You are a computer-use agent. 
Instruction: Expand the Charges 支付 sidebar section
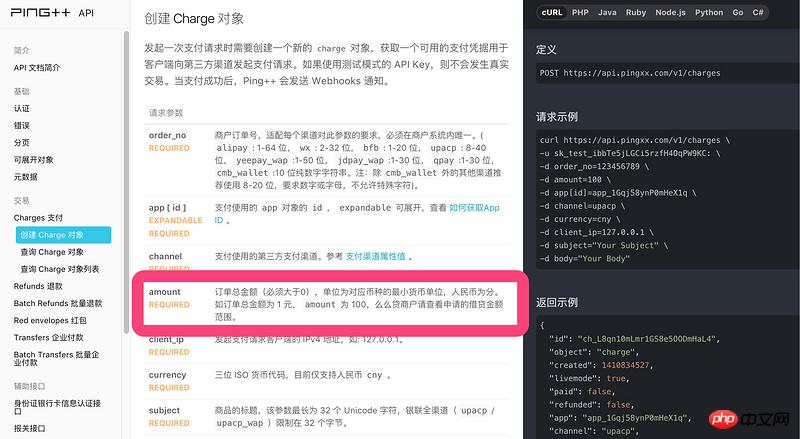click(38, 218)
